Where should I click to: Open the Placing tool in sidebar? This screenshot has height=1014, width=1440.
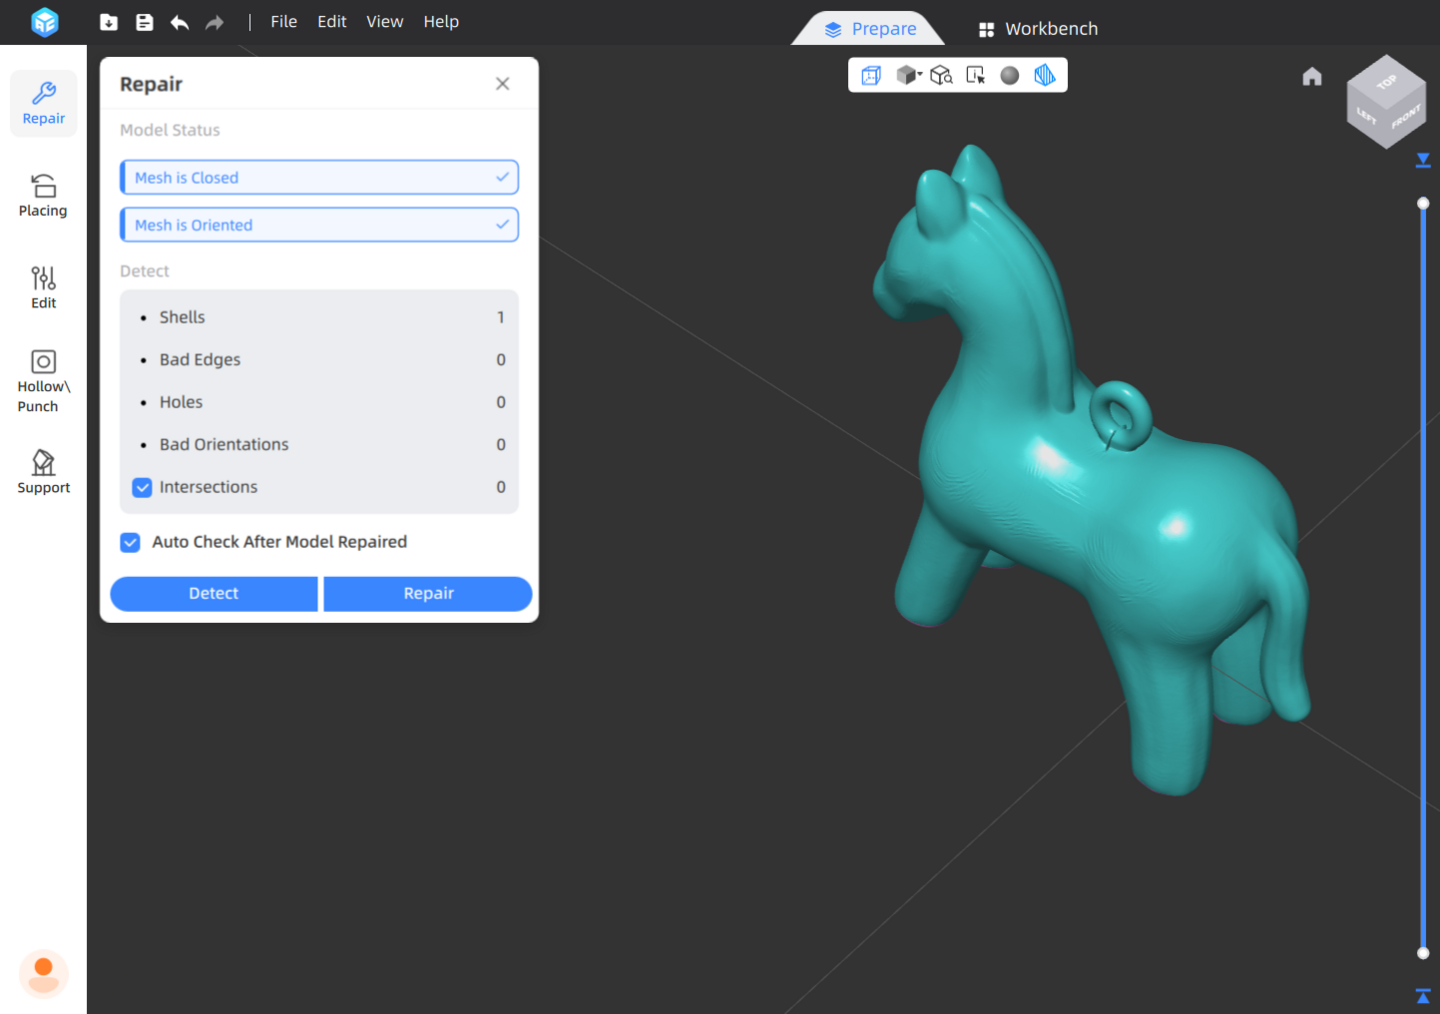pyautogui.click(x=43, y=195)
